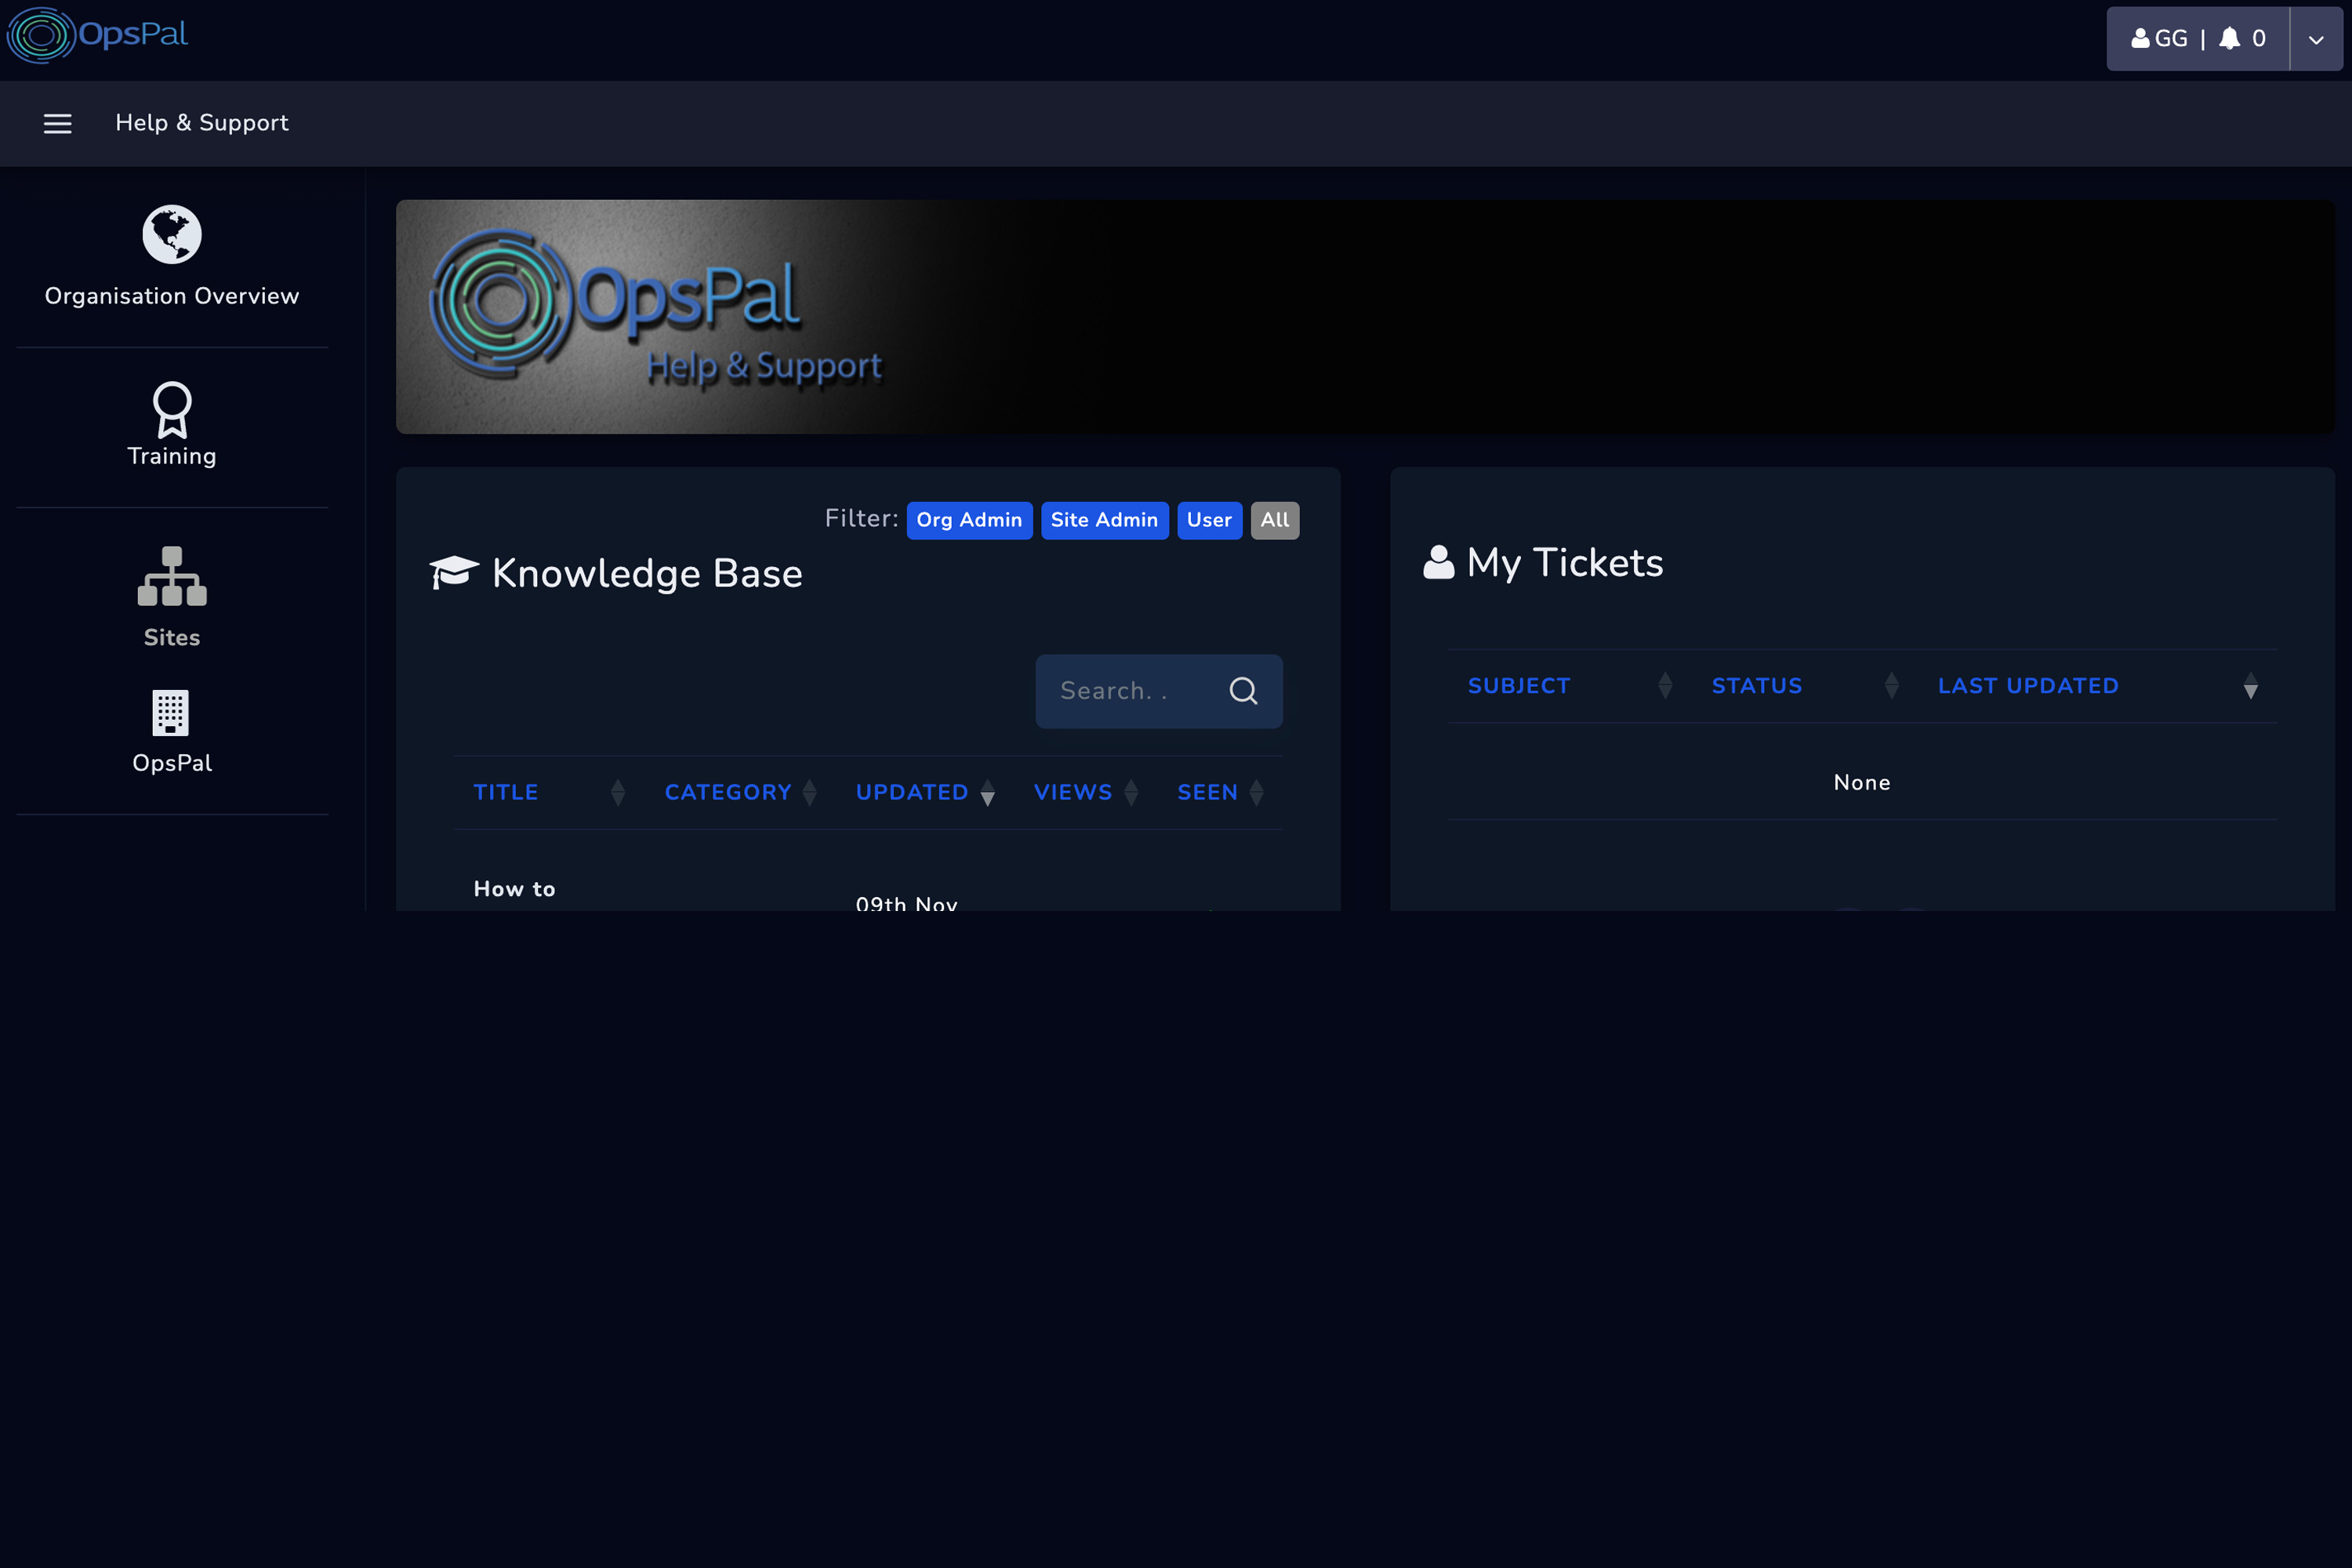Sort tickets by Last Updated

tap(2028, 686)
